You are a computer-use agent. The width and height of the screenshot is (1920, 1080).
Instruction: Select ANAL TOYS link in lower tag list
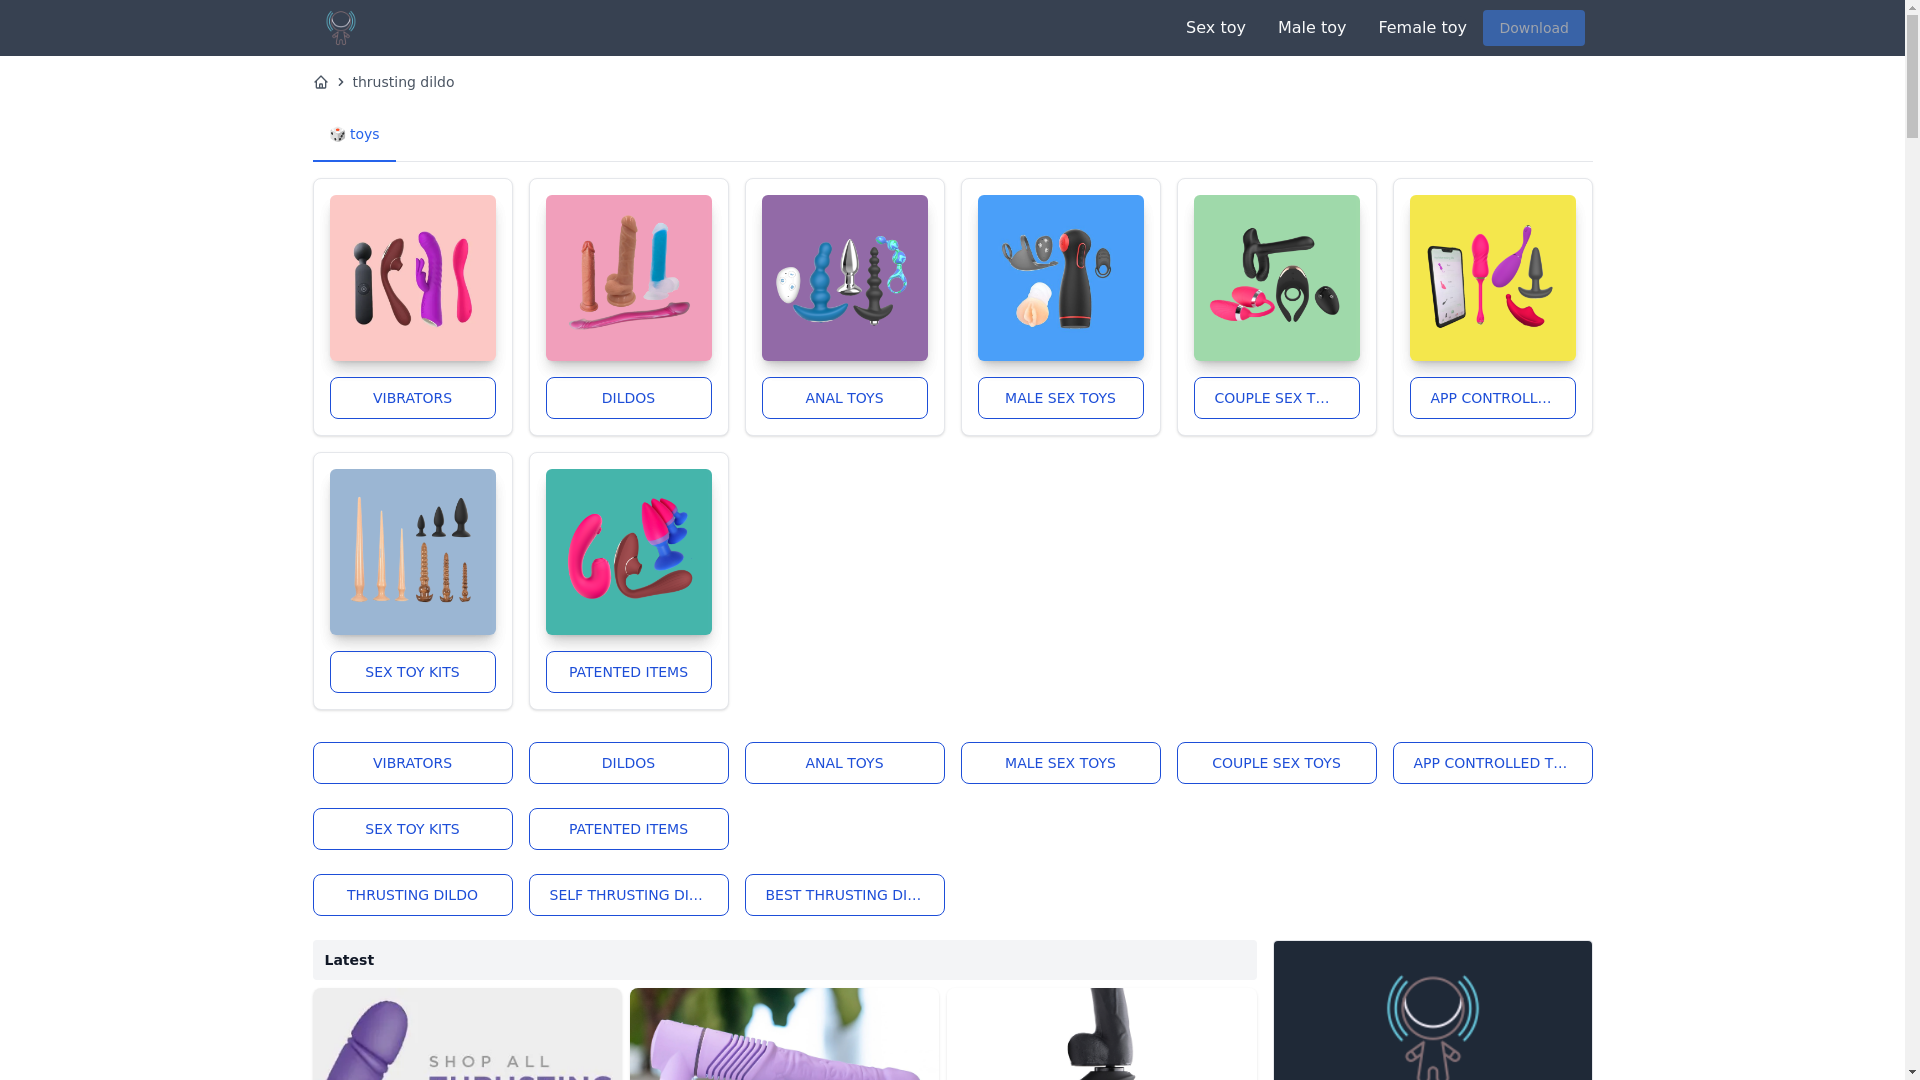[844, 763]
